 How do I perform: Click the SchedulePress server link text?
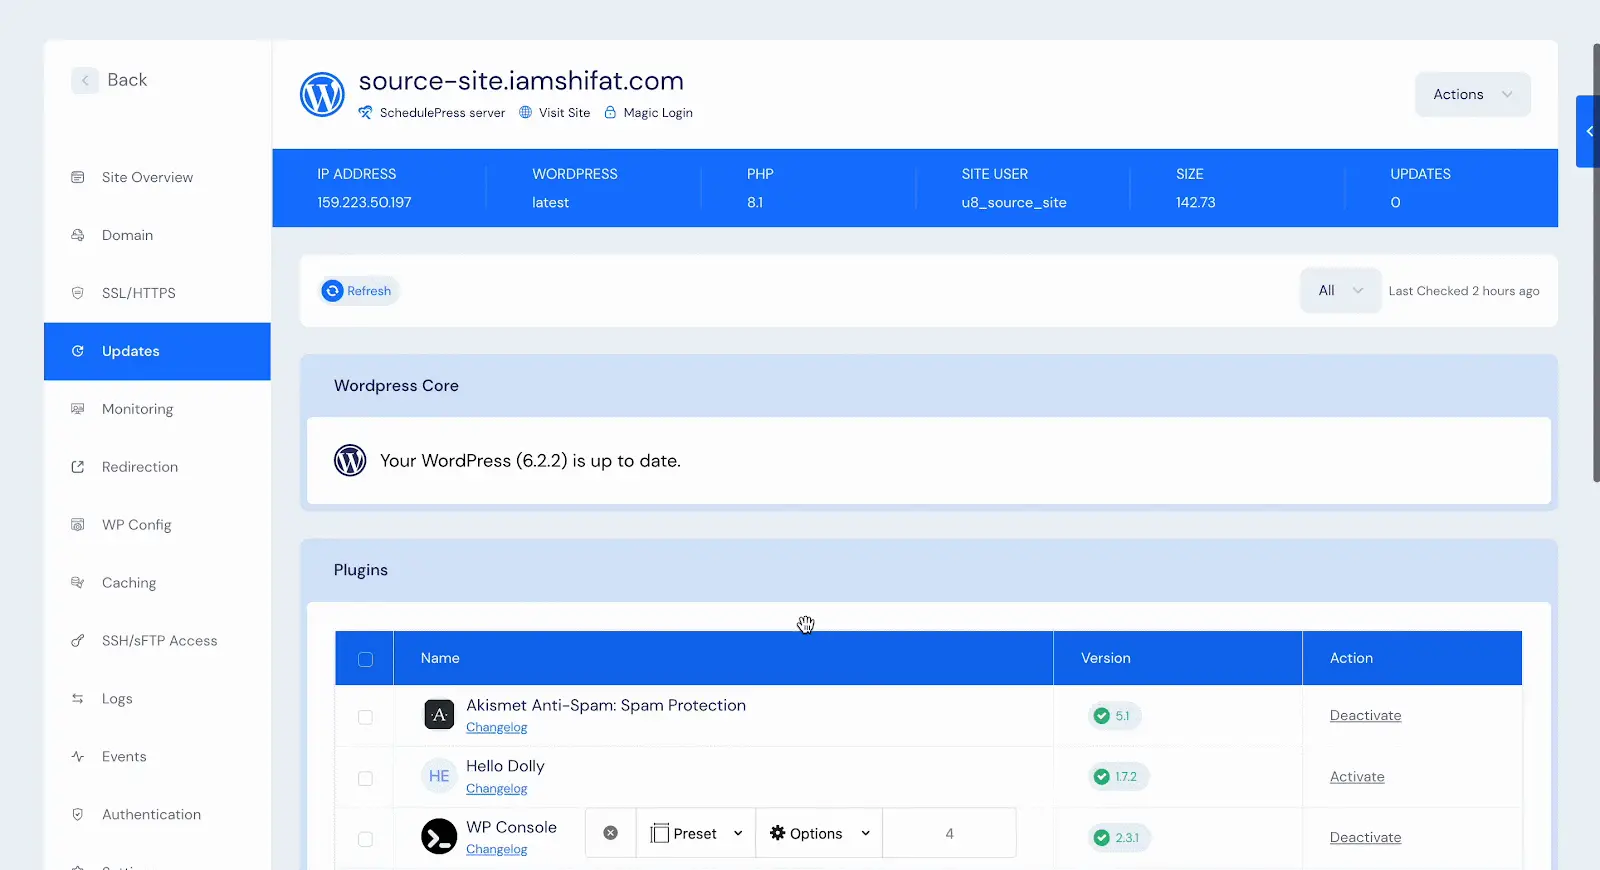coord(442,113)
